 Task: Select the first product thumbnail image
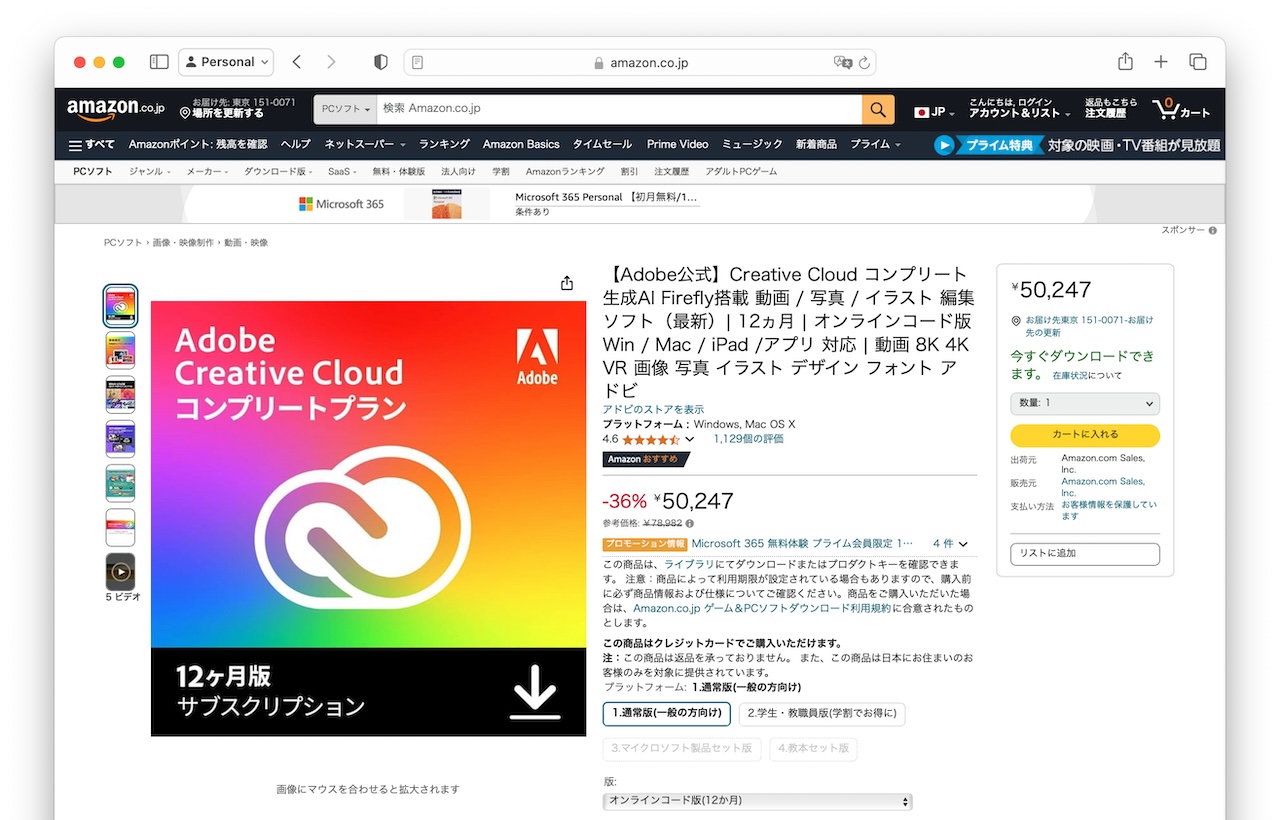[120, 306]
